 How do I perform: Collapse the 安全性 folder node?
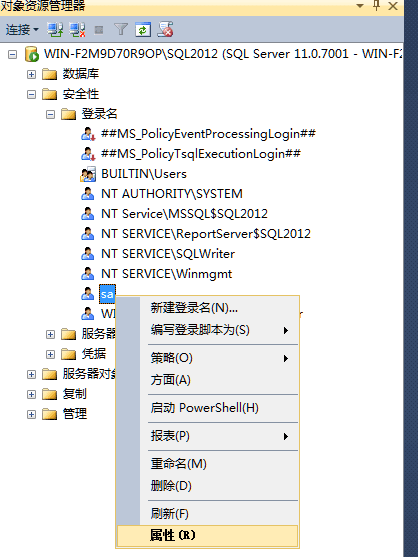point(31,94)
